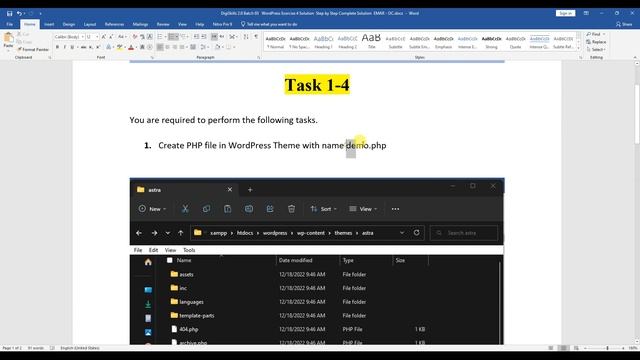Screen dimensions: 640x360
Task: Switch to the References tab
Action: (x=114, y=24)
